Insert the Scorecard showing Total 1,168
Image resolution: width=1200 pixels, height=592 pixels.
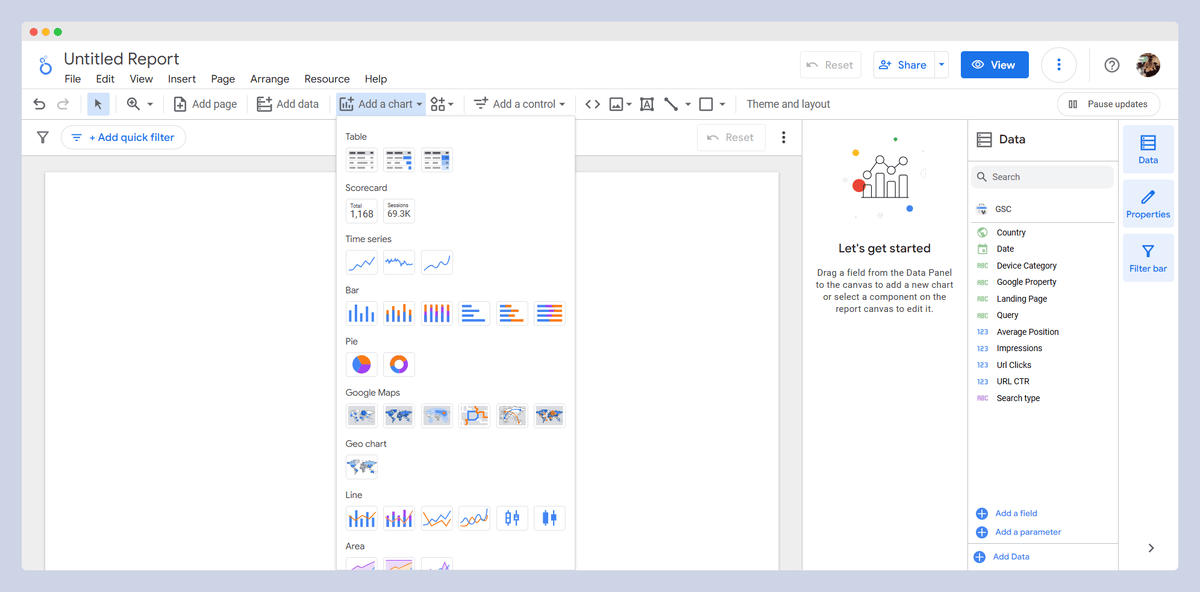pos(361,211)
